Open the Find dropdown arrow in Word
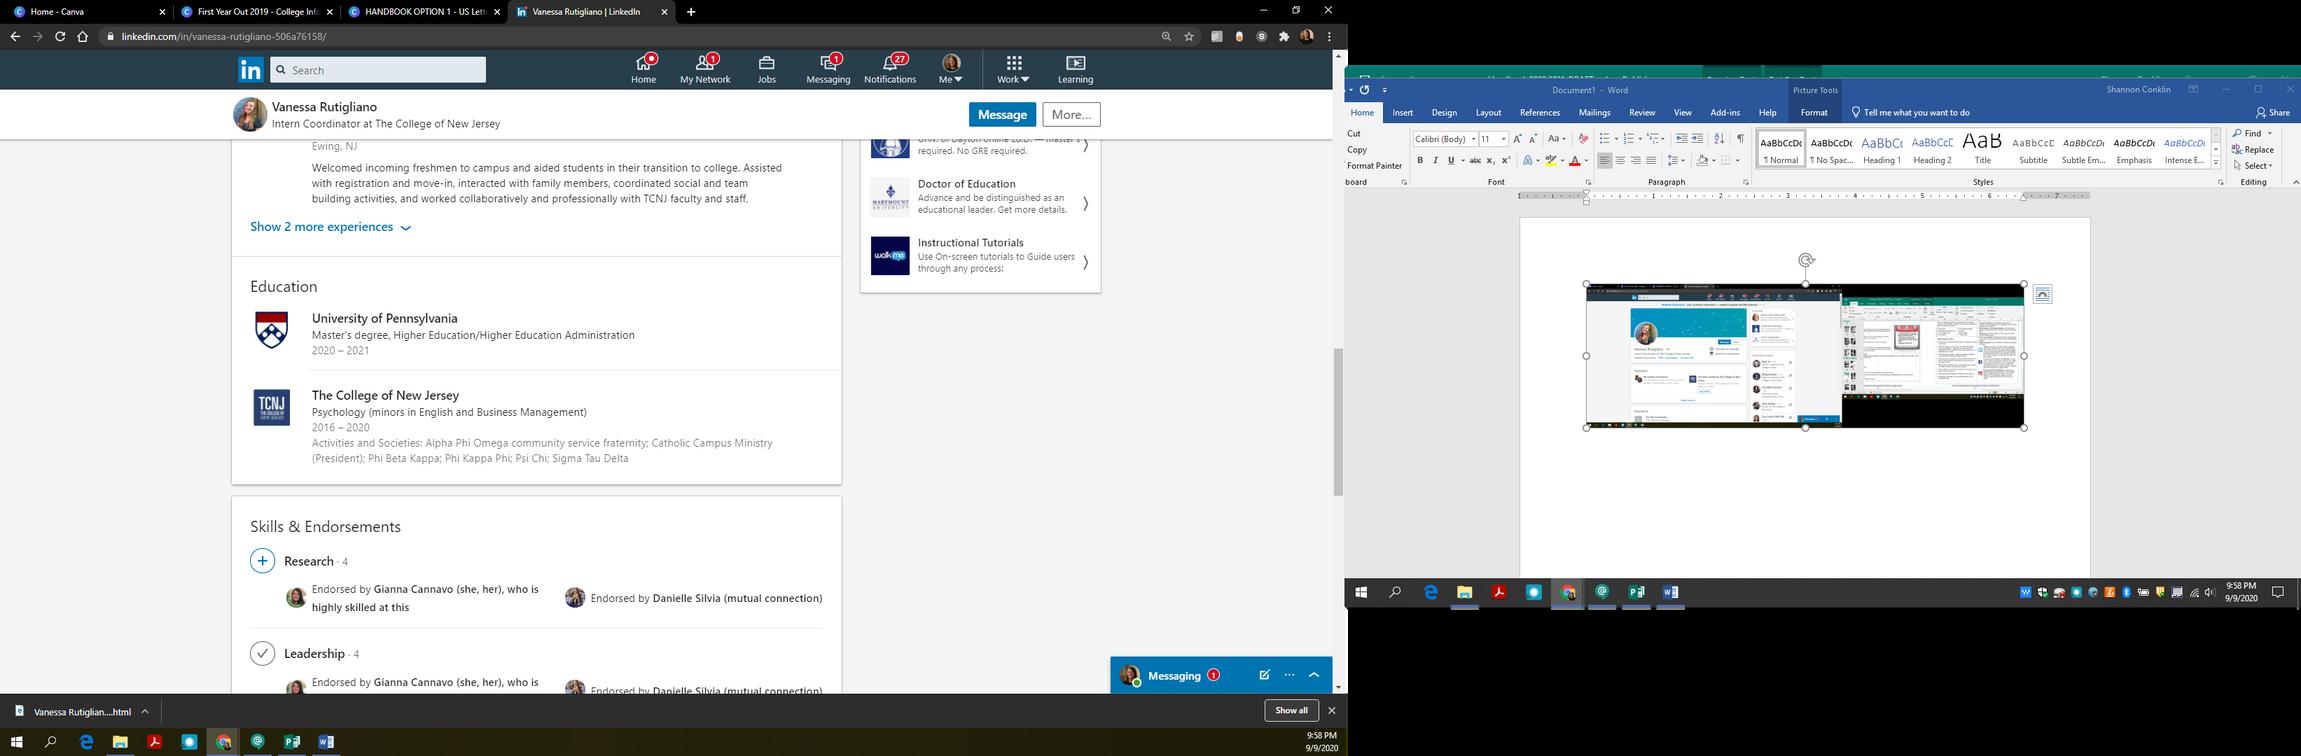 2270,133
